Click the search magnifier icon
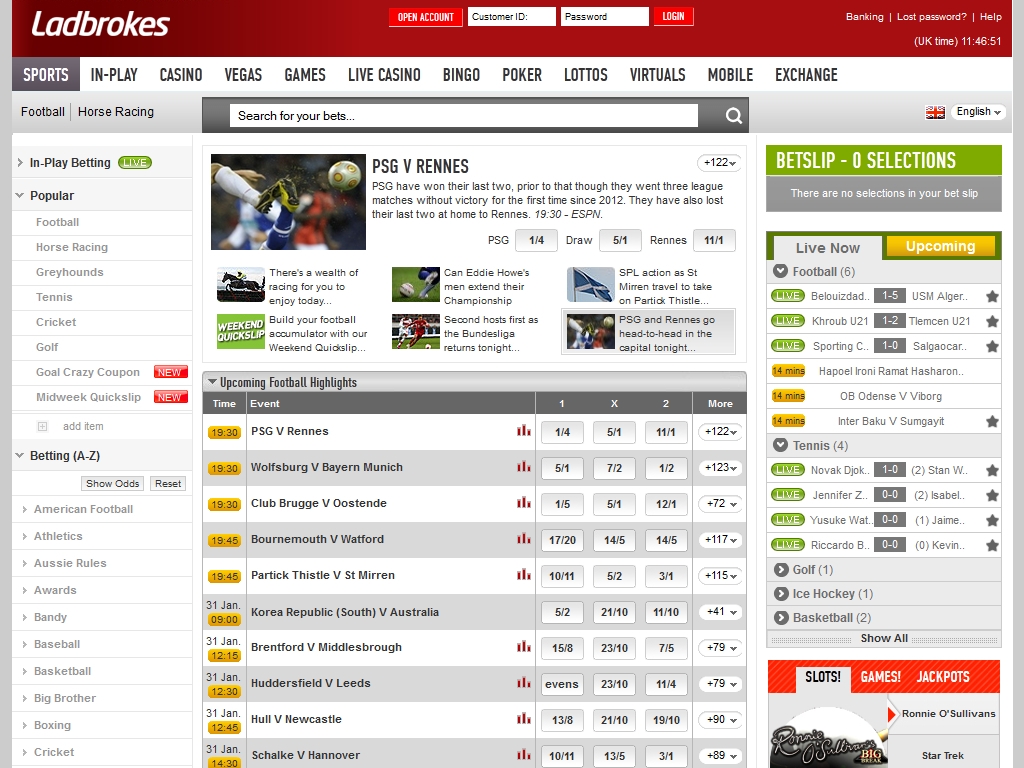This screenshot has width=1024, height=768. coord(733,116)
